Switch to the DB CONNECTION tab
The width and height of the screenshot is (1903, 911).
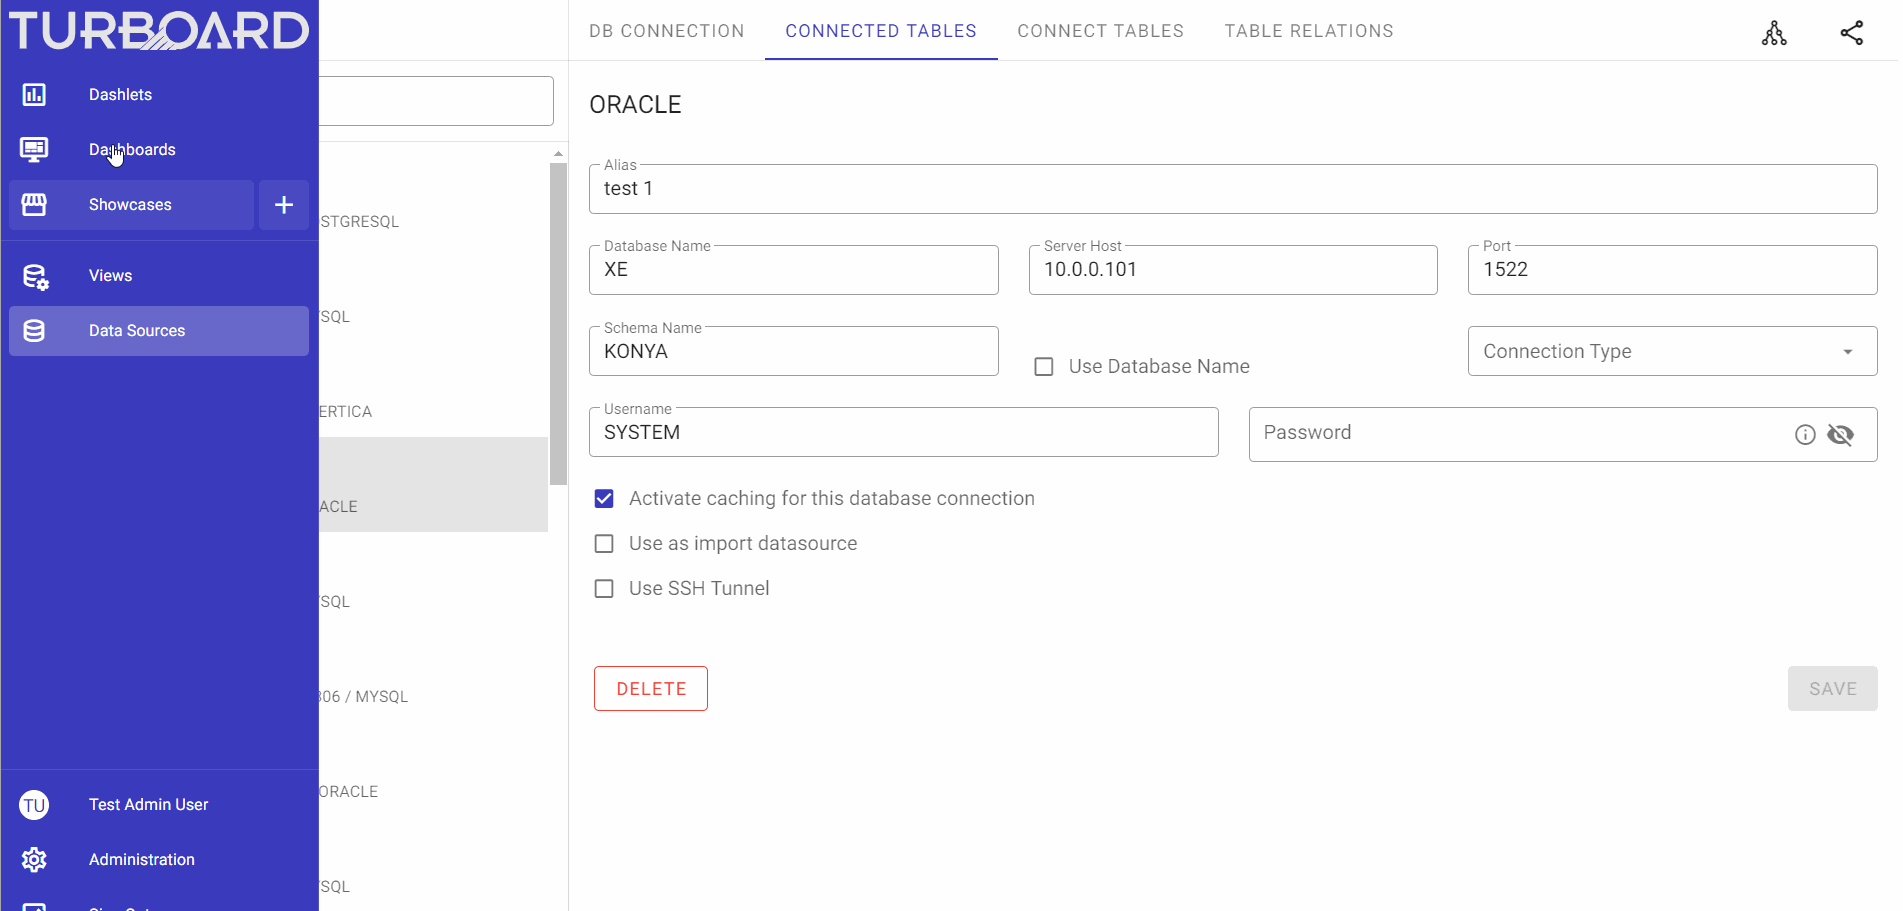click(x=666, y=31)
